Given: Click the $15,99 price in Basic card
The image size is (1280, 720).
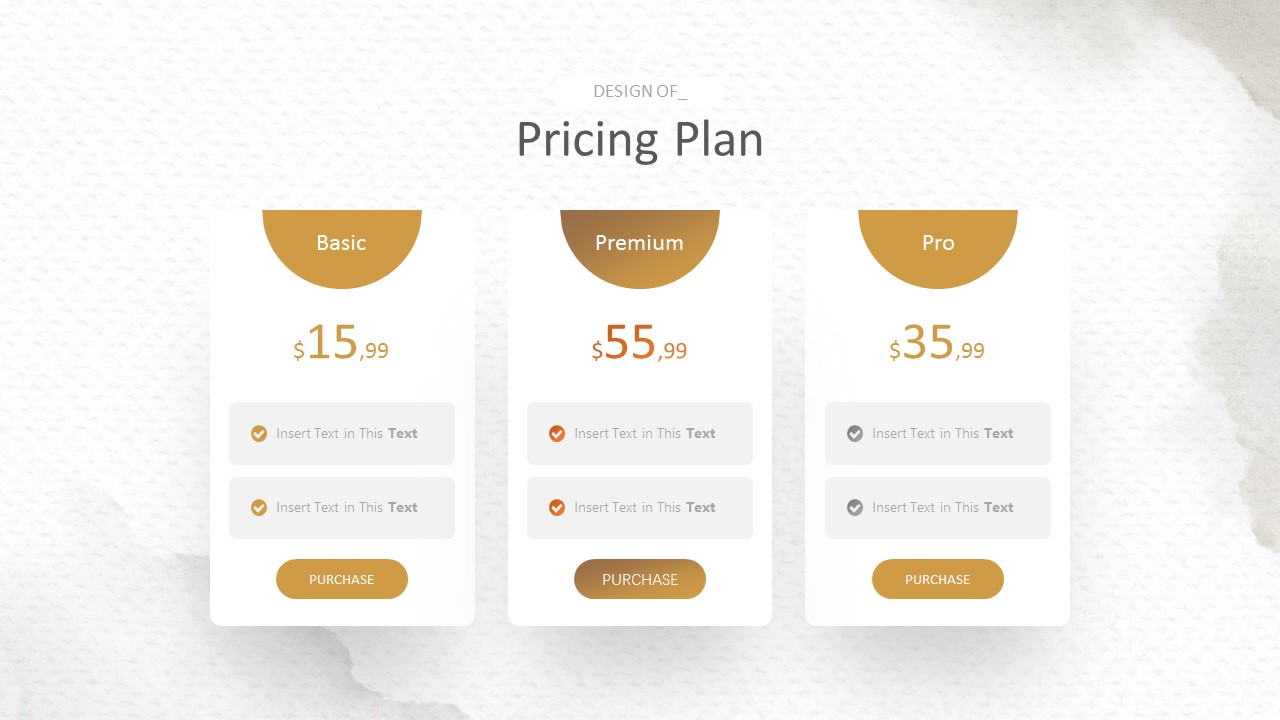Looking at the screenshot, I should (341, 344).
